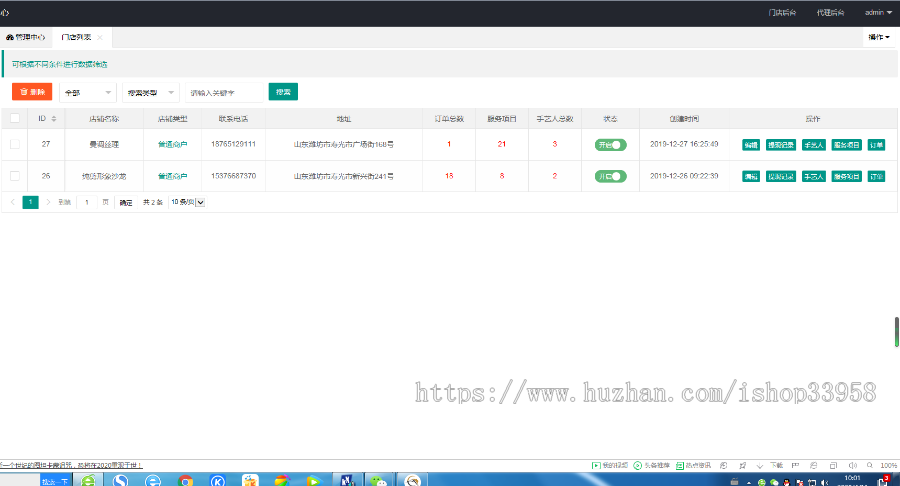The image size is (900, 486).
Task: Open 门店后台 in the top bar
Action: pyautogui.click(x=782, y=12)
